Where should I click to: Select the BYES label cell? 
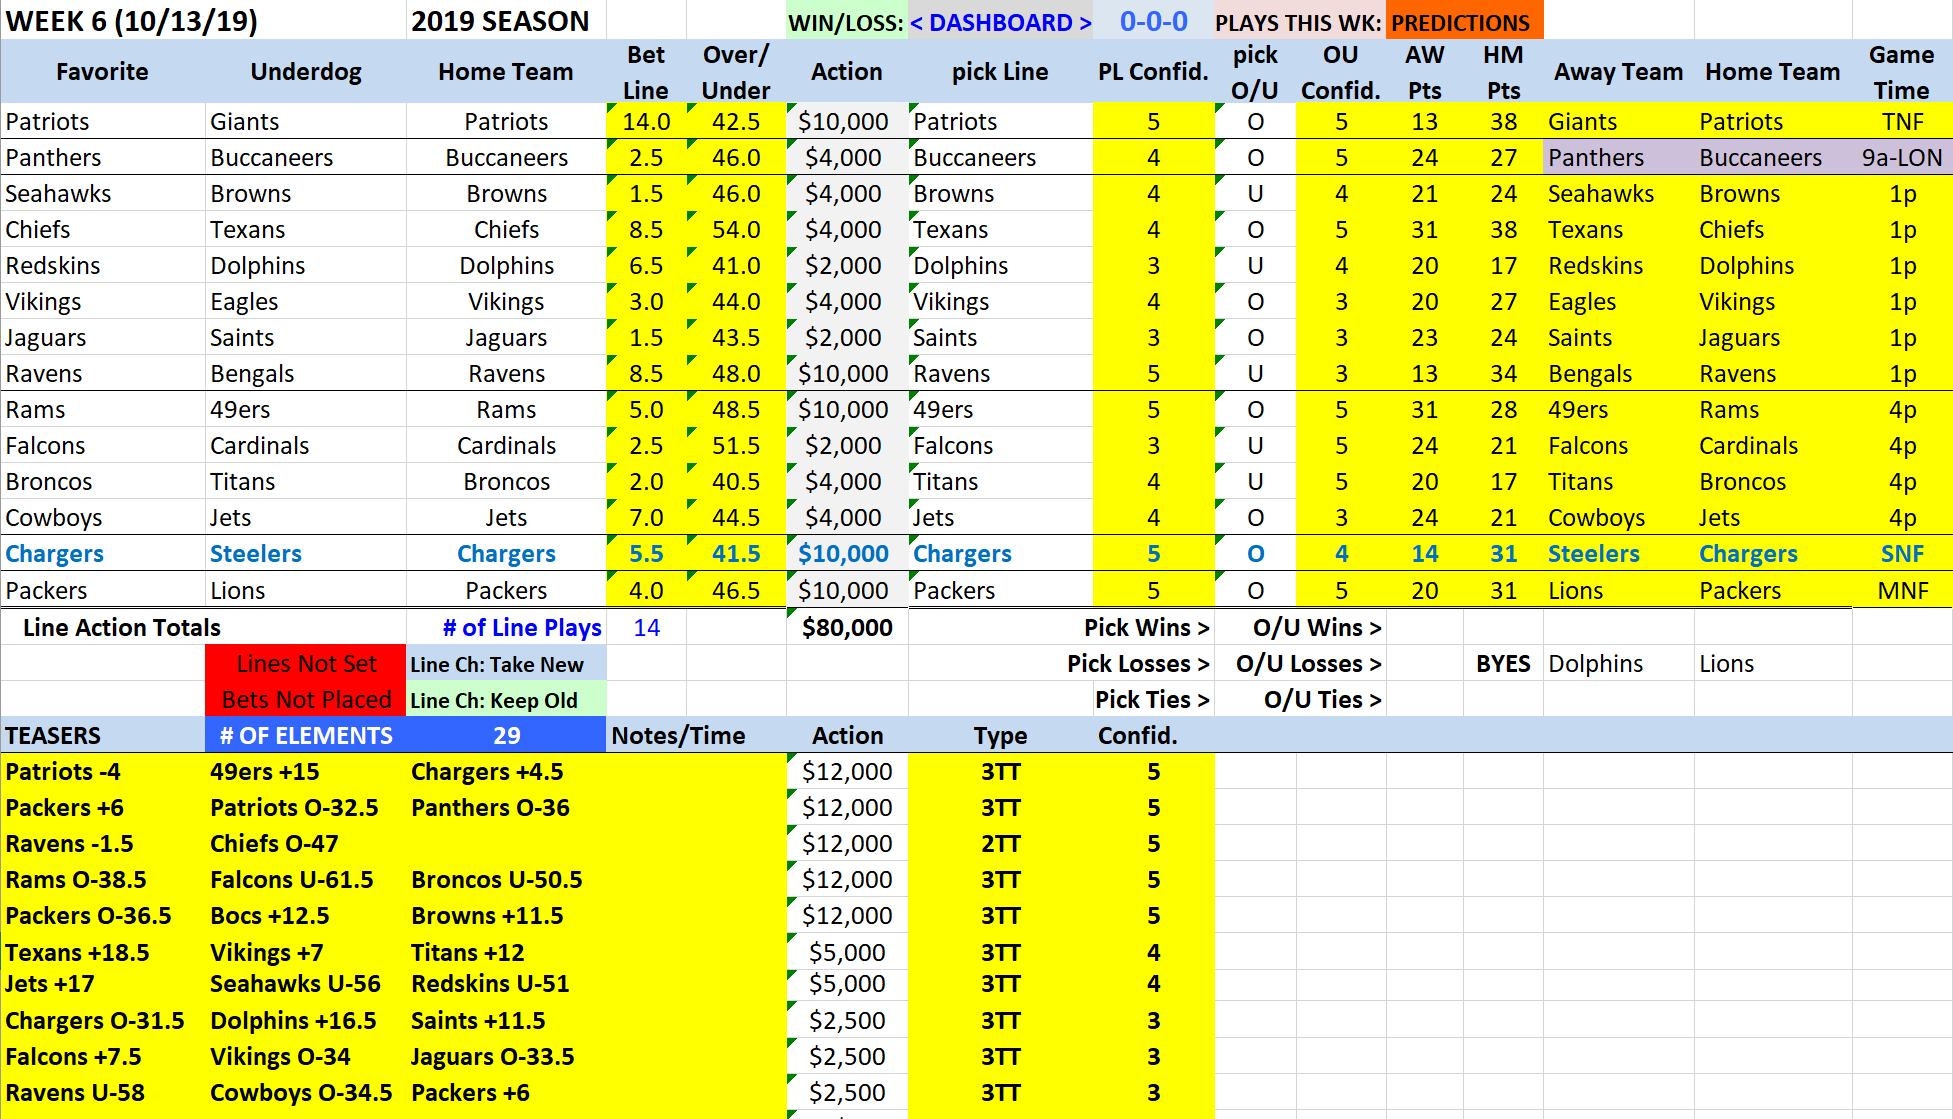pos(1503,663)
